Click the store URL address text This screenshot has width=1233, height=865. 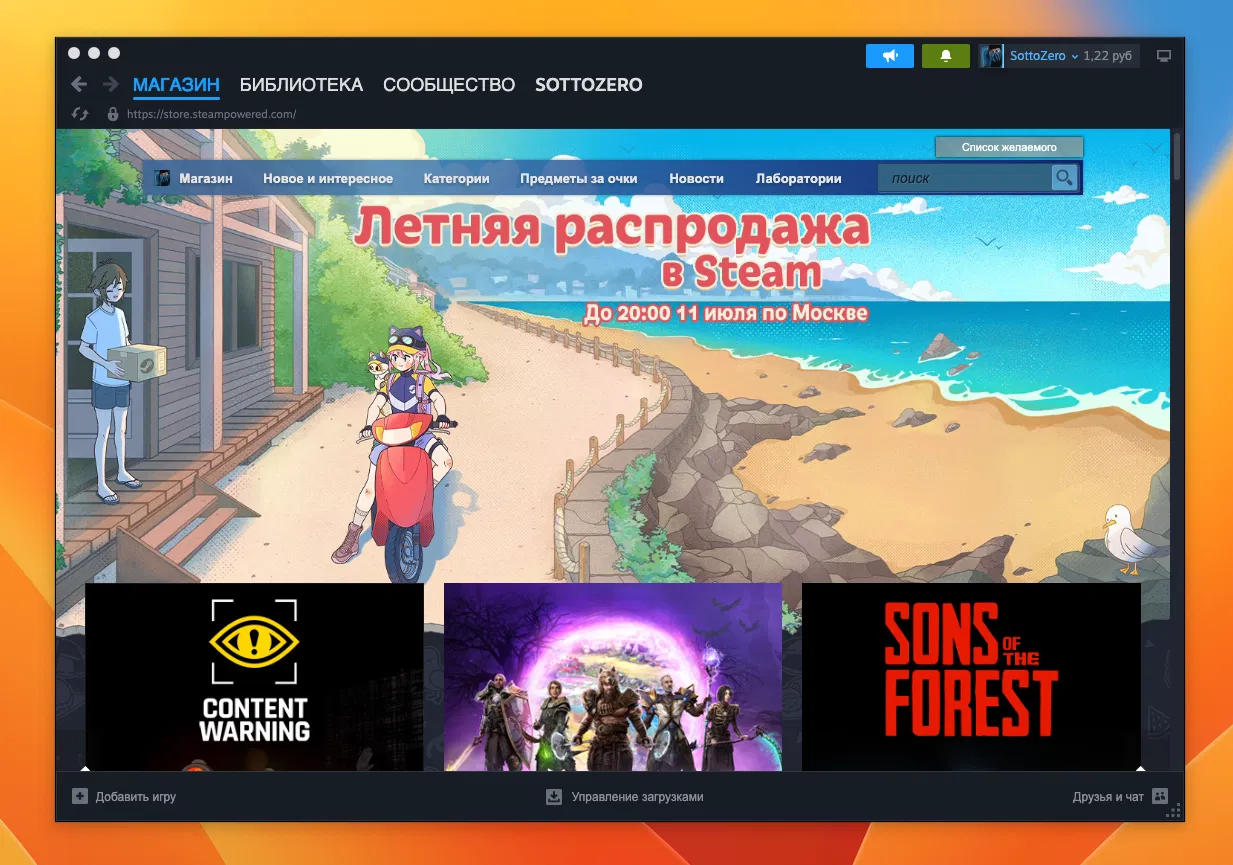(211, 114)
